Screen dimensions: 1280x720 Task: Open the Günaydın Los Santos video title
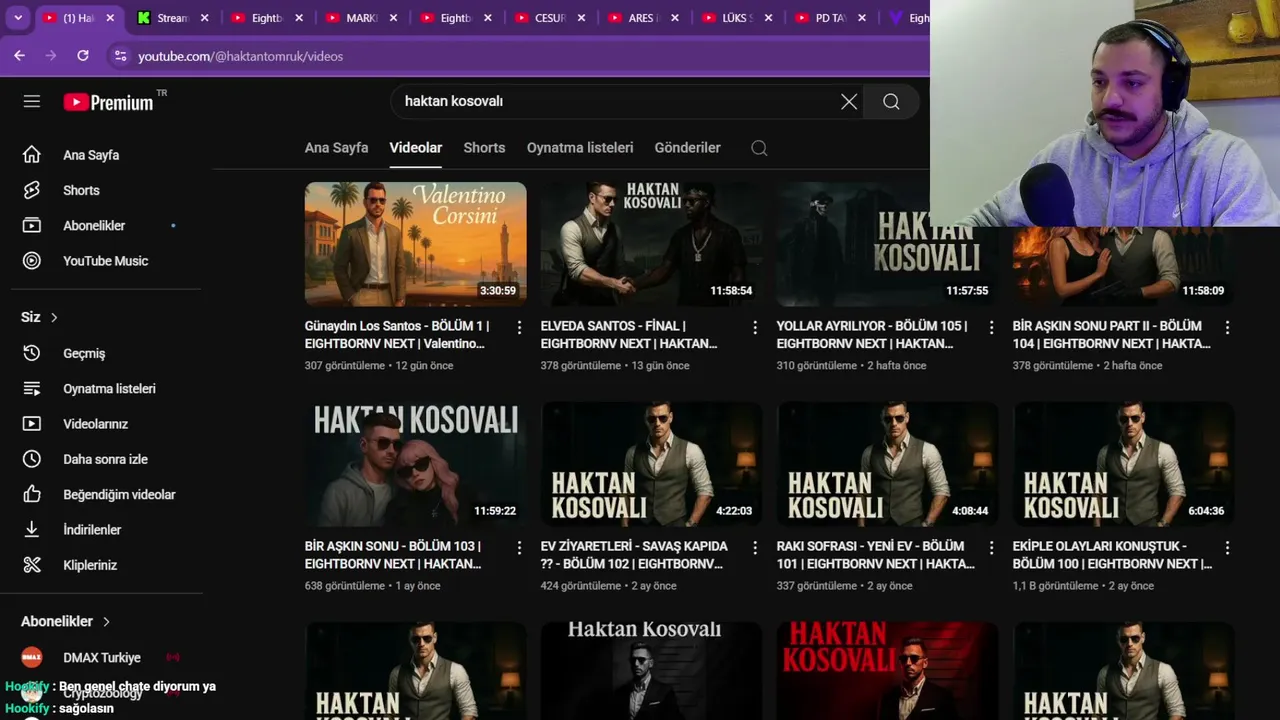(397, 335)
